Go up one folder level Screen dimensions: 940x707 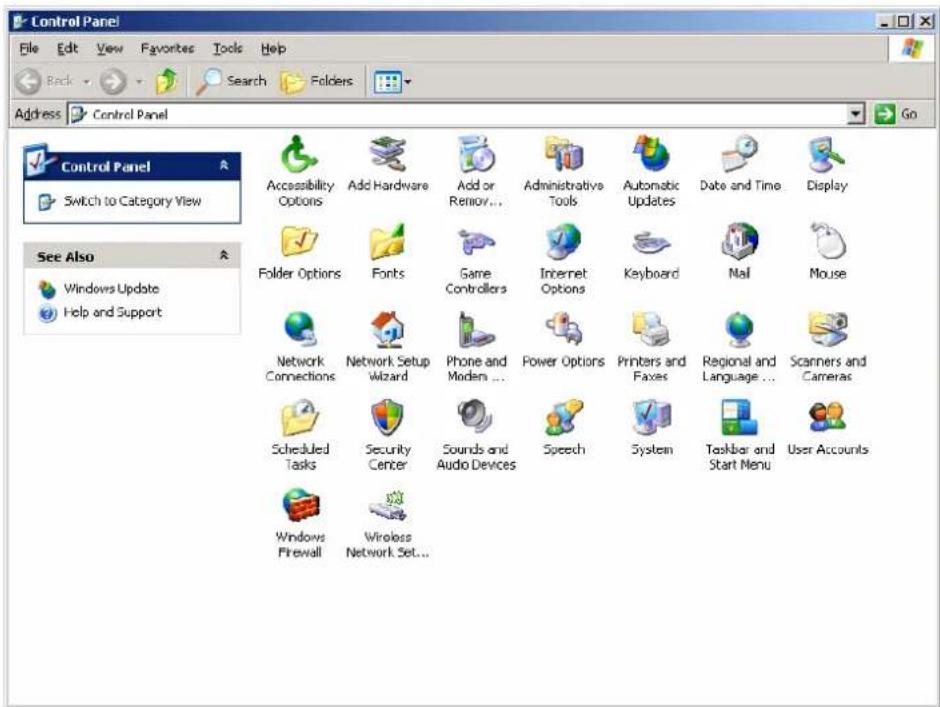tap(167, 81)
